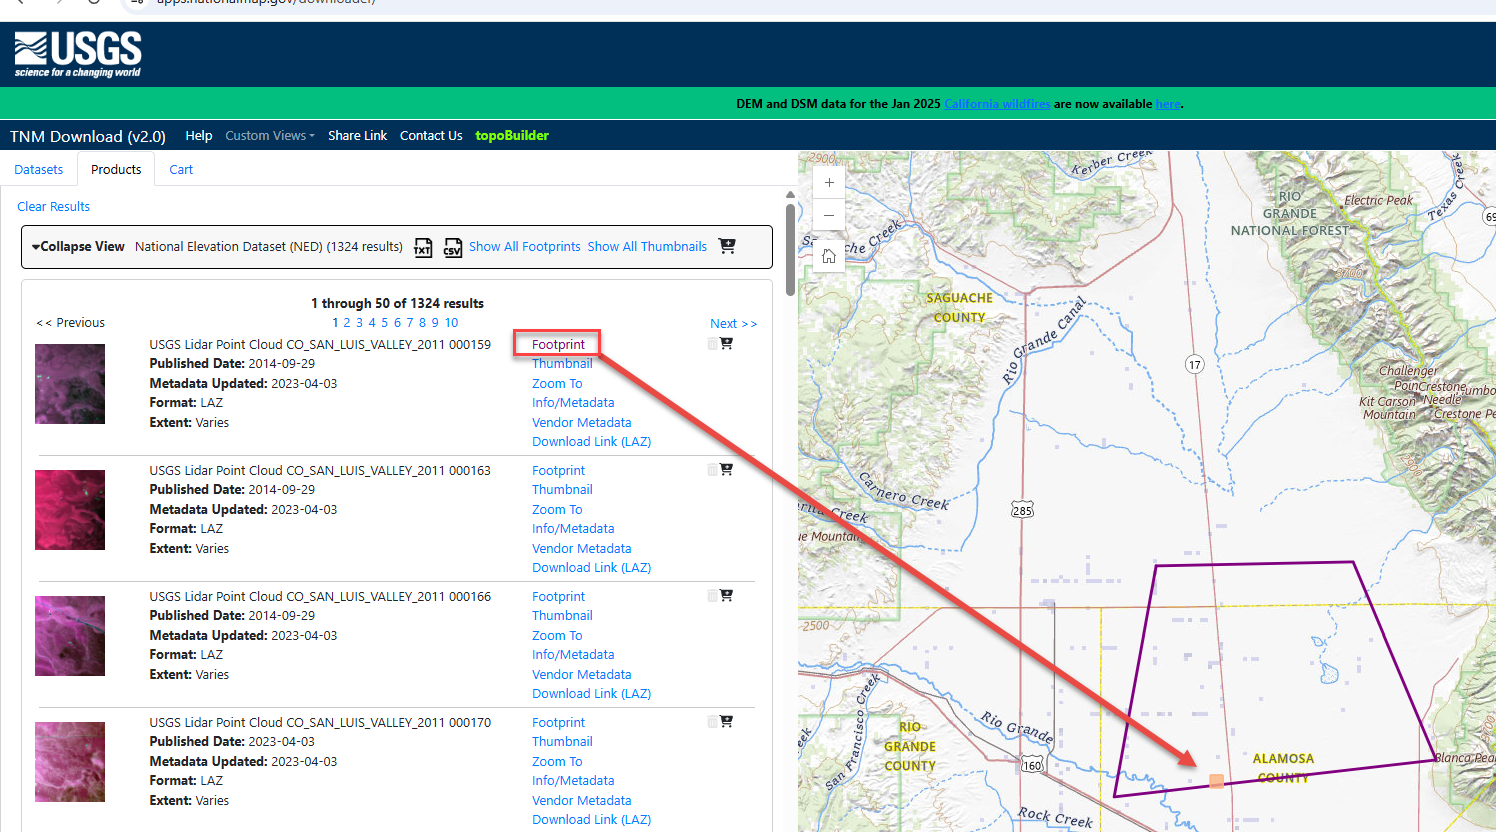Viewport: 1496px width, 832px height.
Task: Click Show All Footprints link
Action: pyautogui.click(x=524, y=247)
